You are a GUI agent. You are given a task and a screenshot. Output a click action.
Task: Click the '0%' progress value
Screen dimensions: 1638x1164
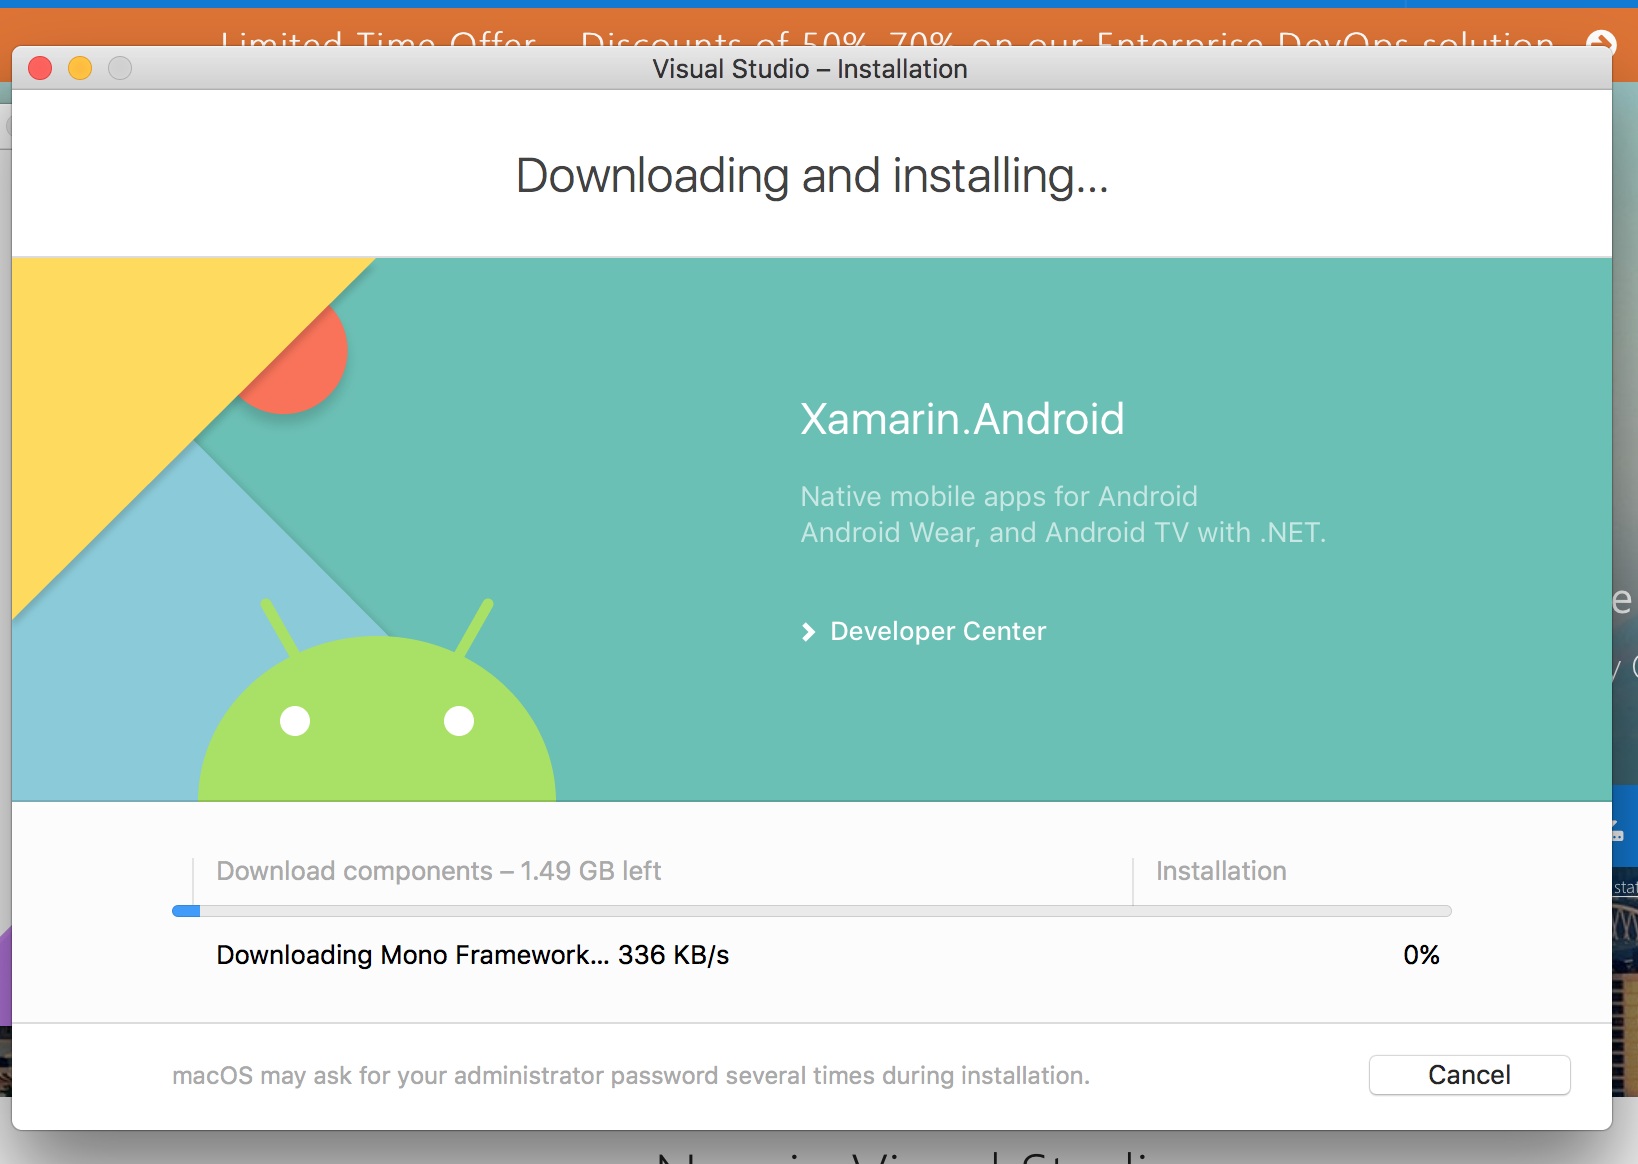(x=1421, y=955)
